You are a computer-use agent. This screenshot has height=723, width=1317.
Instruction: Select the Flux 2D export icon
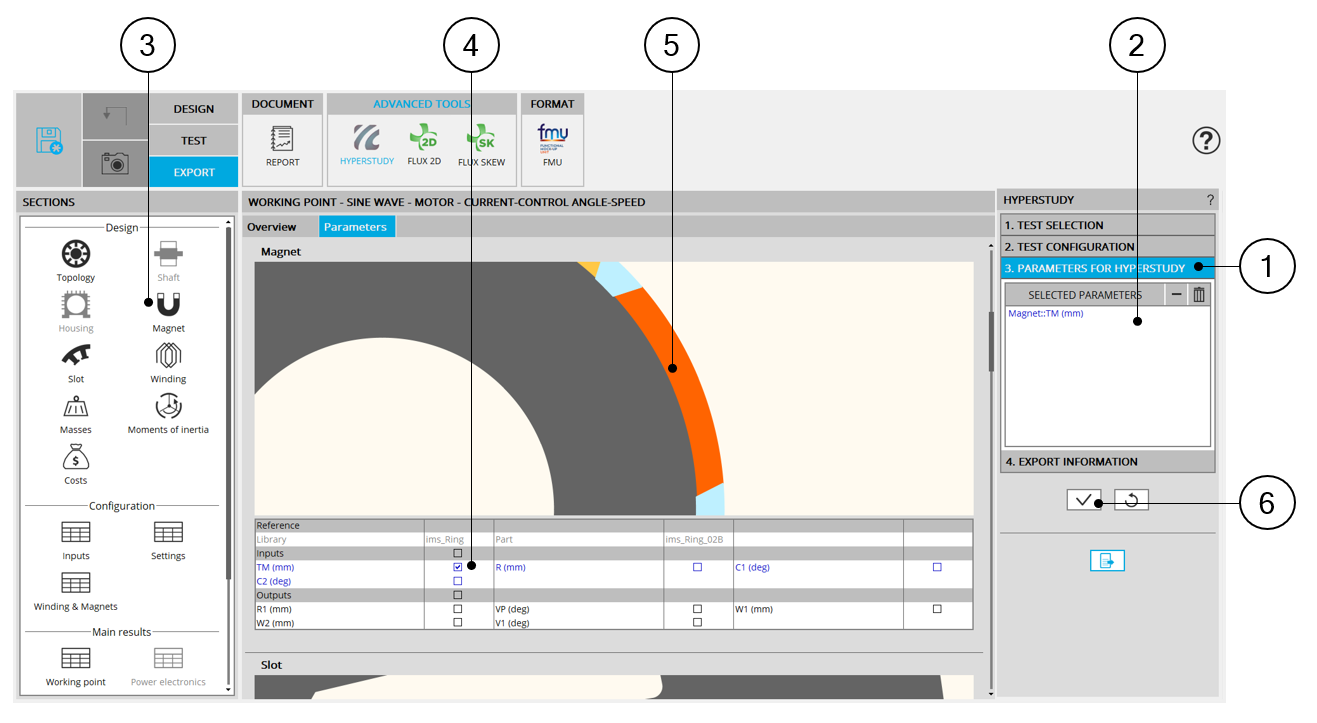tap(424, 143)
